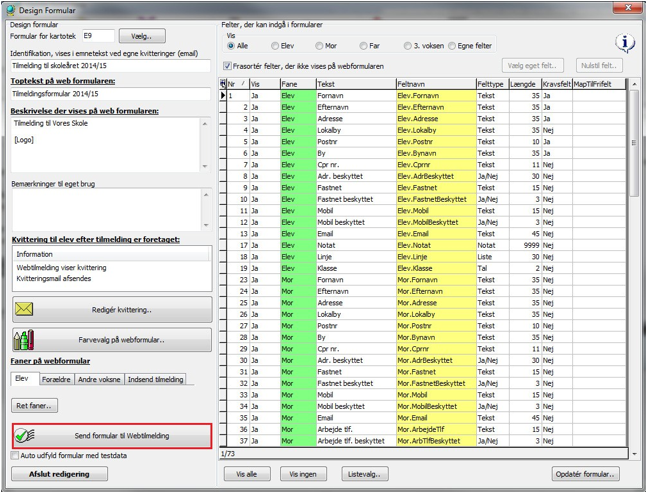Click scroll-down arrow of Bemærkninger text area

(x=206, y=226)
